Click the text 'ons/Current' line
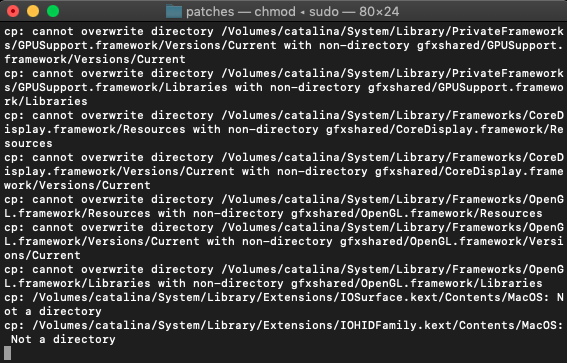 coord(42,255)
